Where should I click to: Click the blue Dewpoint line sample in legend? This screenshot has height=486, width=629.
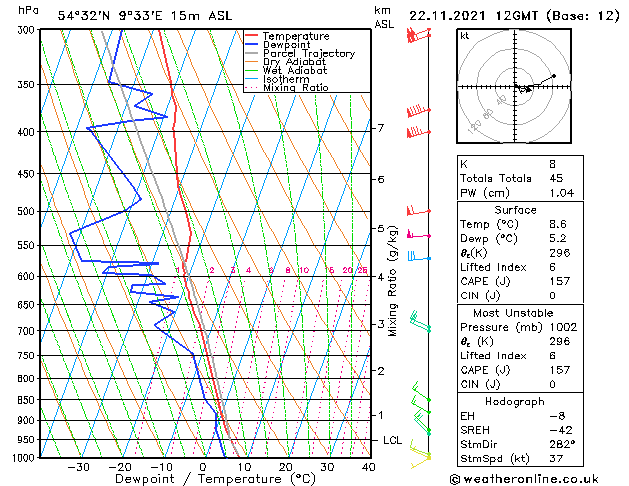pyautogui.click(x=252, y=44)
